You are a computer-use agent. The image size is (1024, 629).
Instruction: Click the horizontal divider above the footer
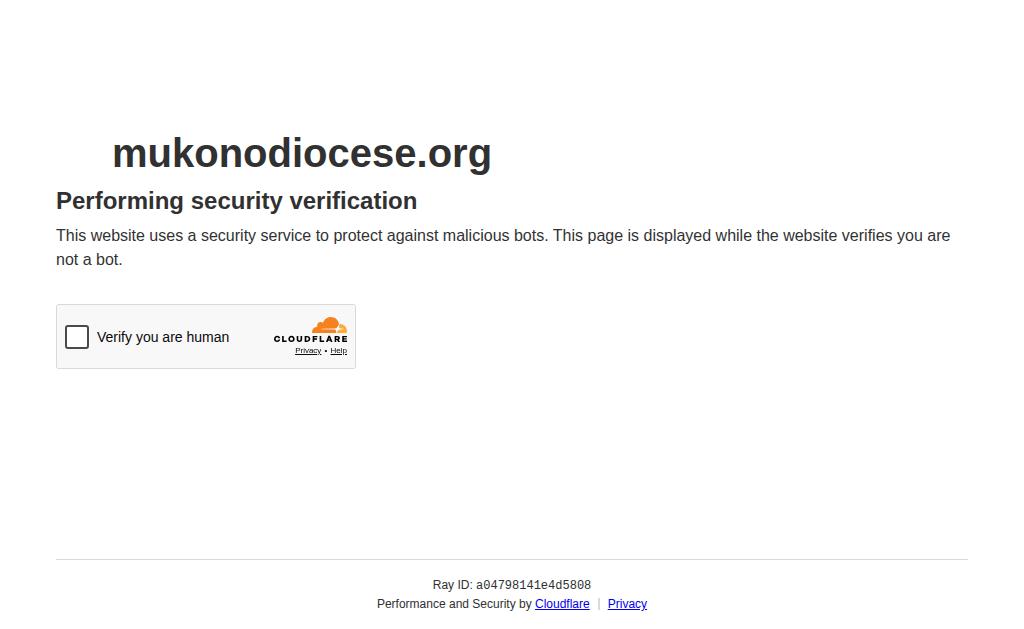coord(511,559)
